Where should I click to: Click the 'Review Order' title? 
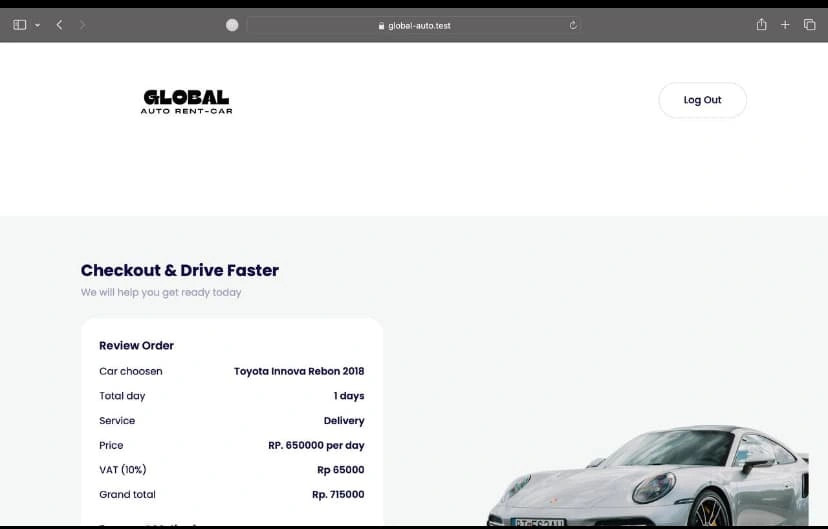click(x=136, y=345)
